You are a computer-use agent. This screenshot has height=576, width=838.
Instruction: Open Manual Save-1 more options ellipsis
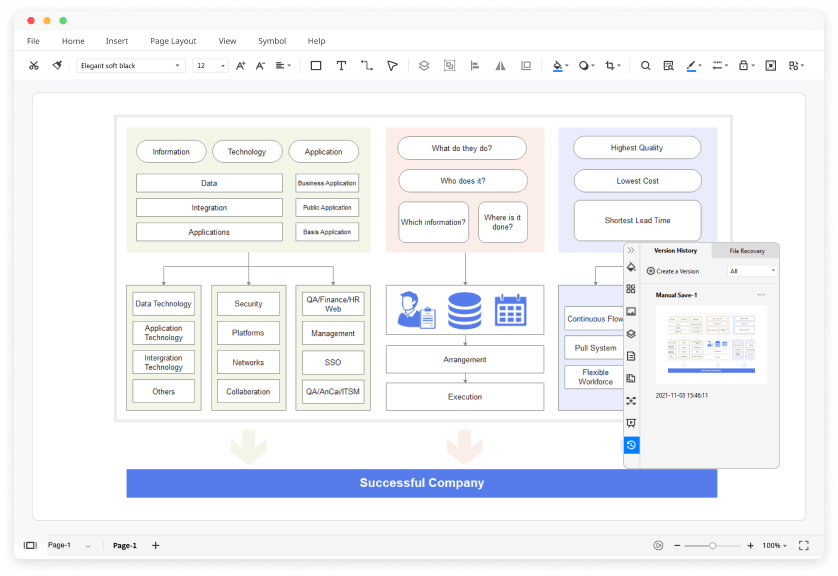coord(761,294)
